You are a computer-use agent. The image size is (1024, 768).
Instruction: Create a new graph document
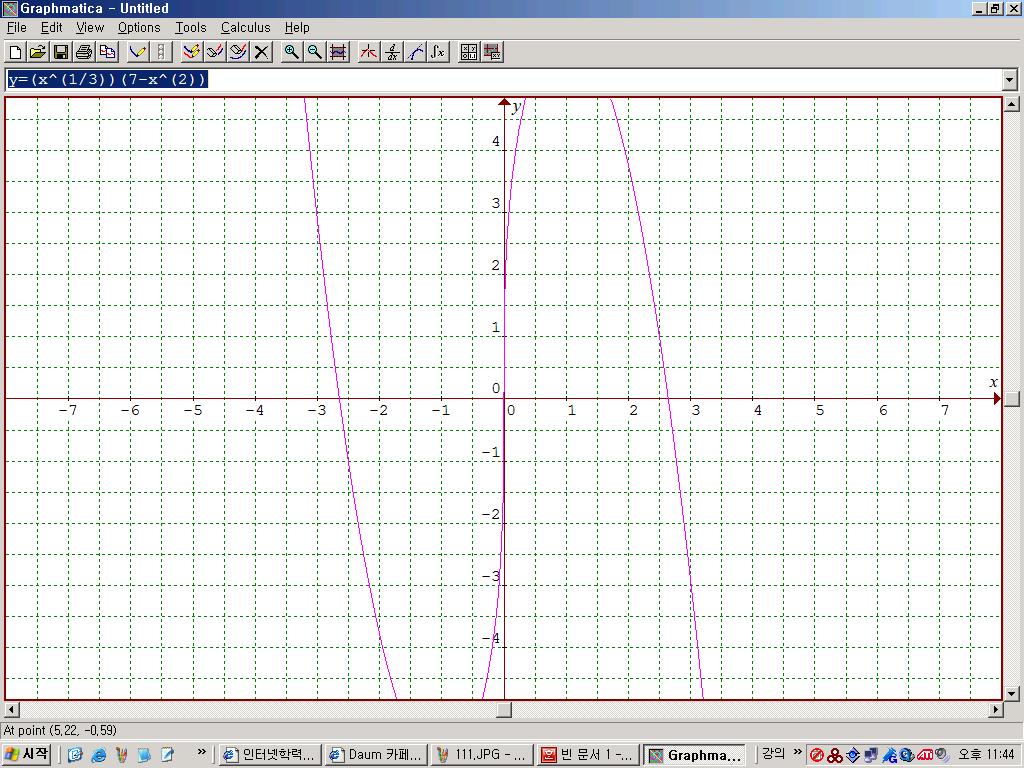(15, 52)
